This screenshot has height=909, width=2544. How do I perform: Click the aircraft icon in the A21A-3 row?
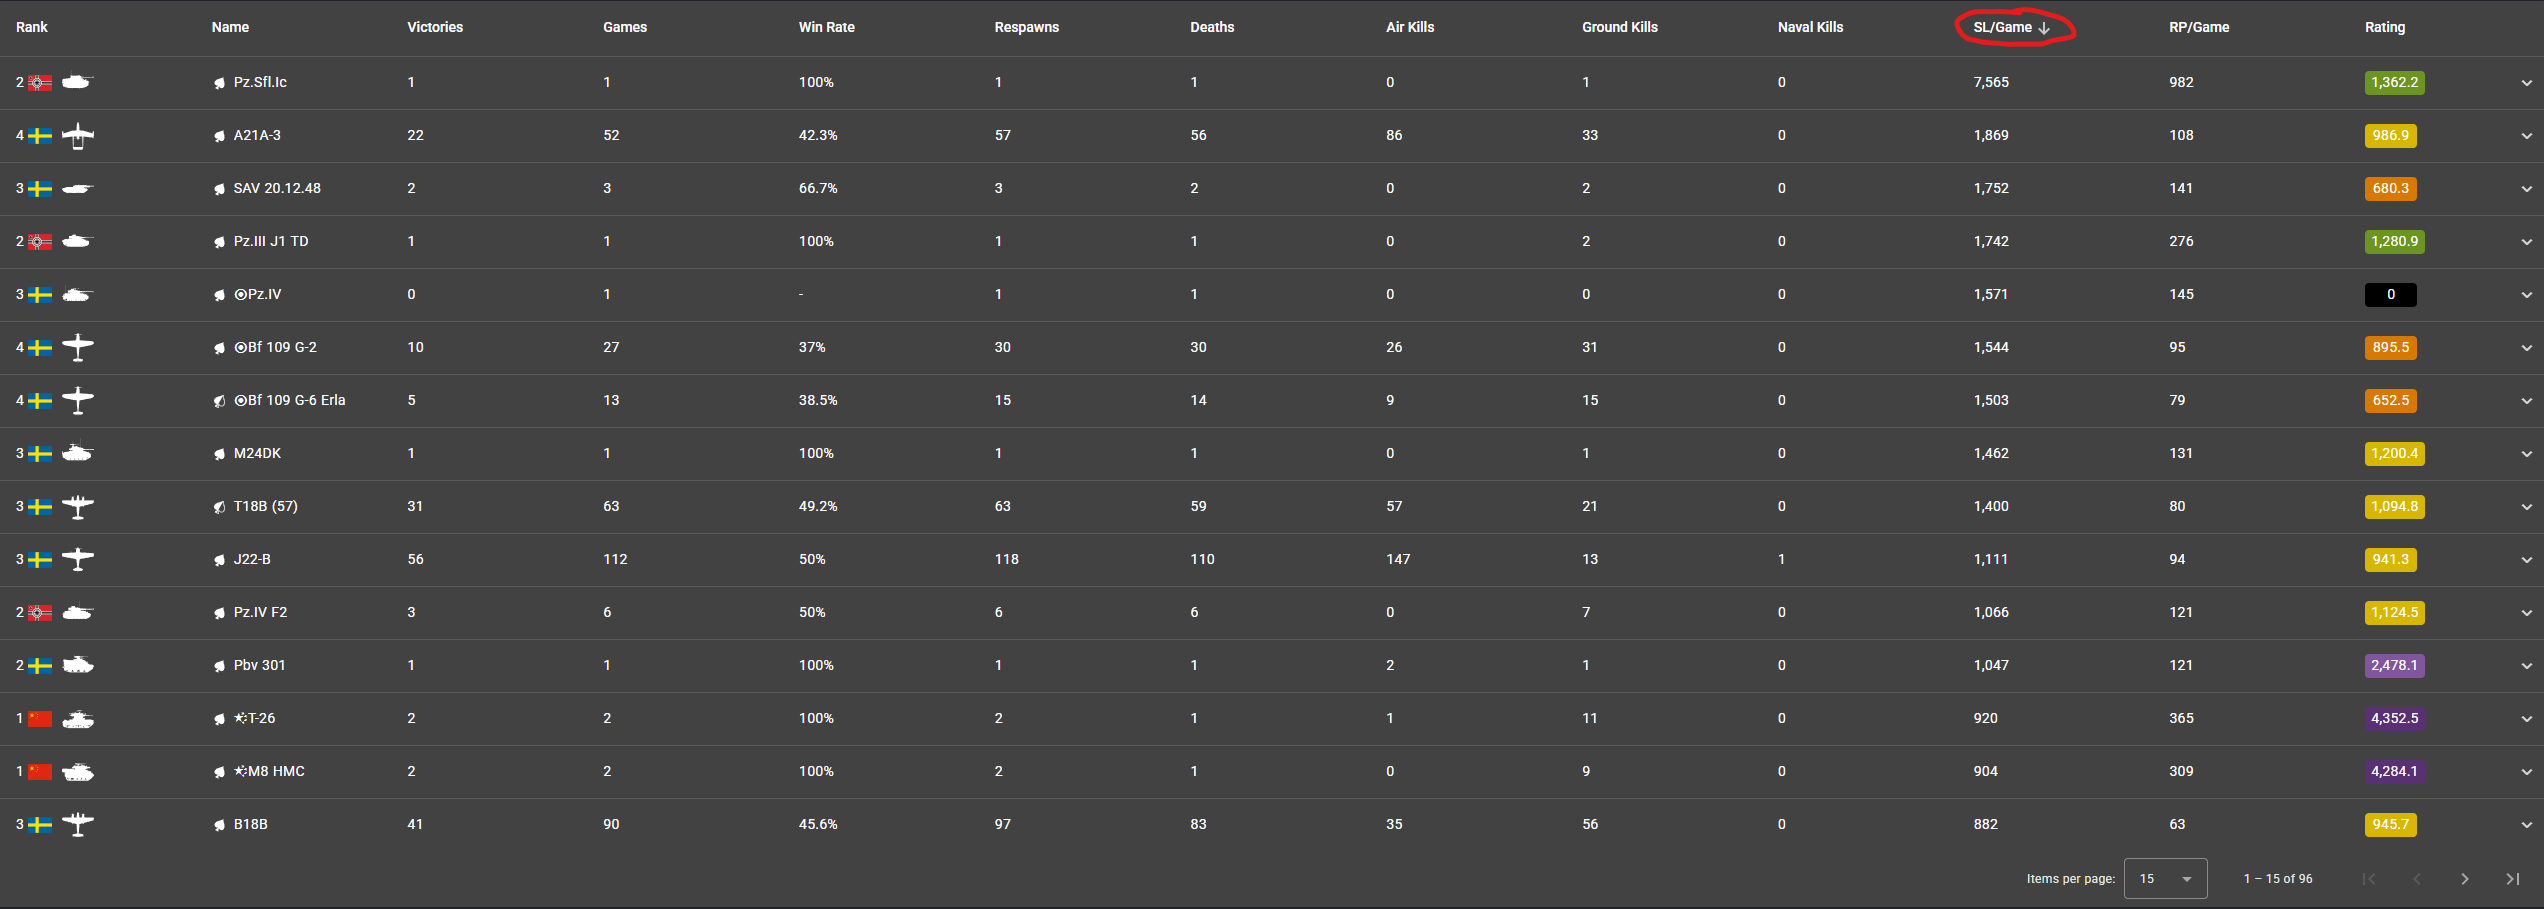[78, 136]
